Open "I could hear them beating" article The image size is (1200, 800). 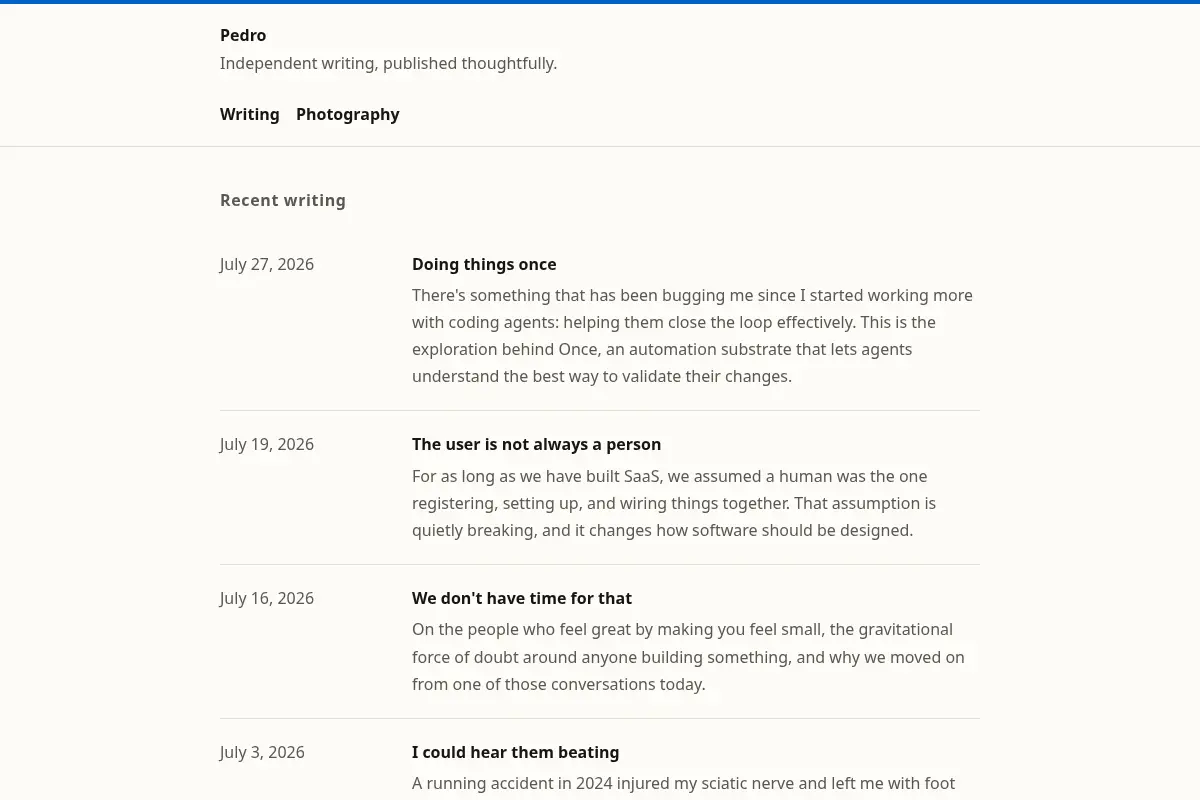point(515,752)
